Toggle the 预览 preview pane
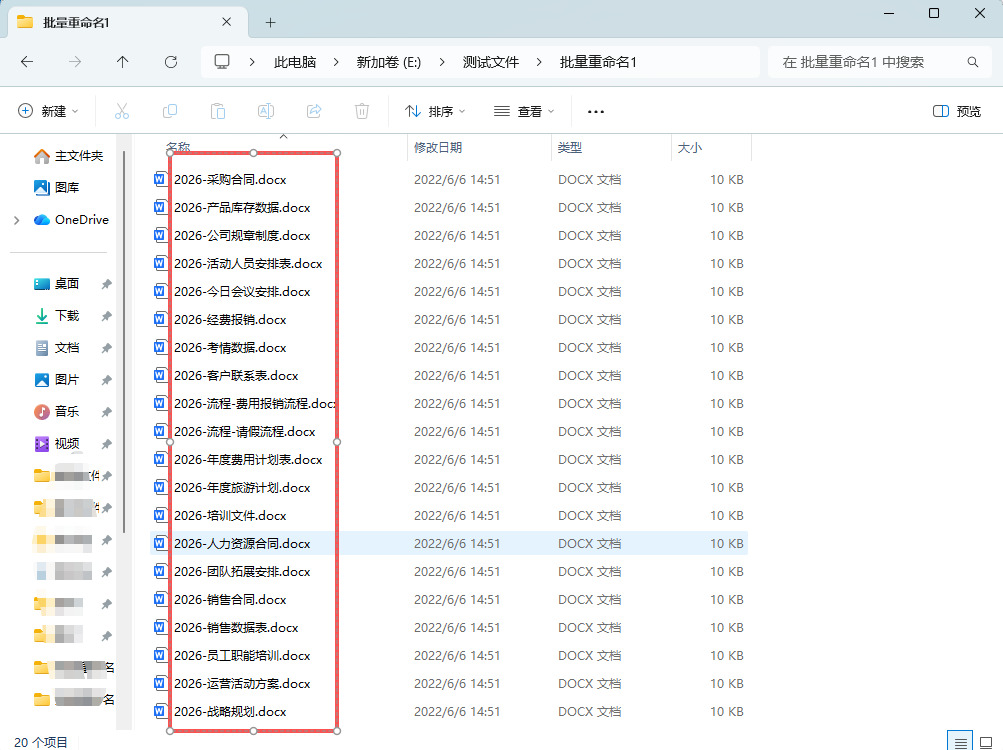Viewport: 1003px width, 750px height. pos(957,111)
